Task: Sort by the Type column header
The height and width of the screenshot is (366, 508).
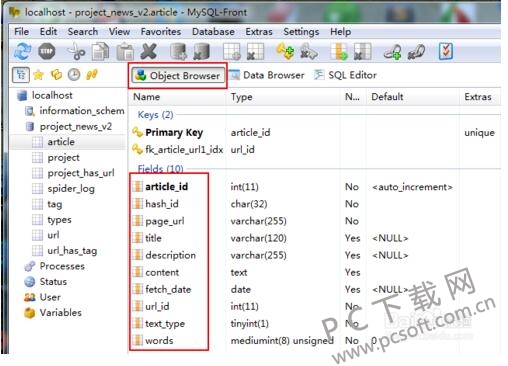Action: pos(284,97)
